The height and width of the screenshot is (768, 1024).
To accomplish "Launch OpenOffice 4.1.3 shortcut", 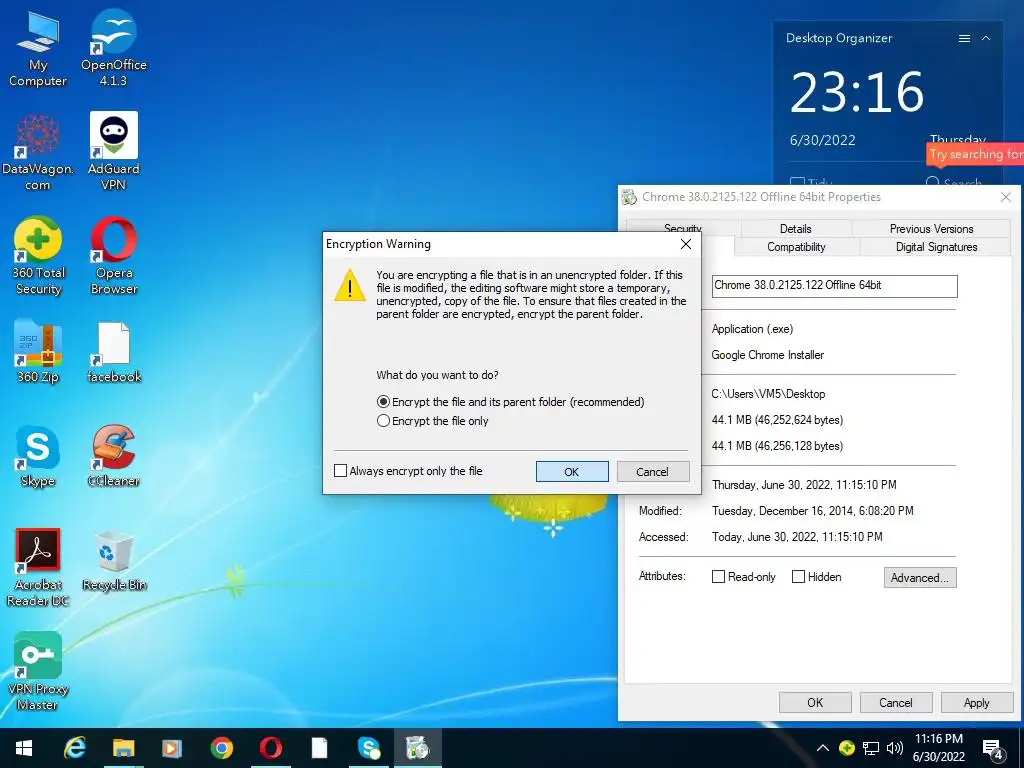I will (114, 50).
